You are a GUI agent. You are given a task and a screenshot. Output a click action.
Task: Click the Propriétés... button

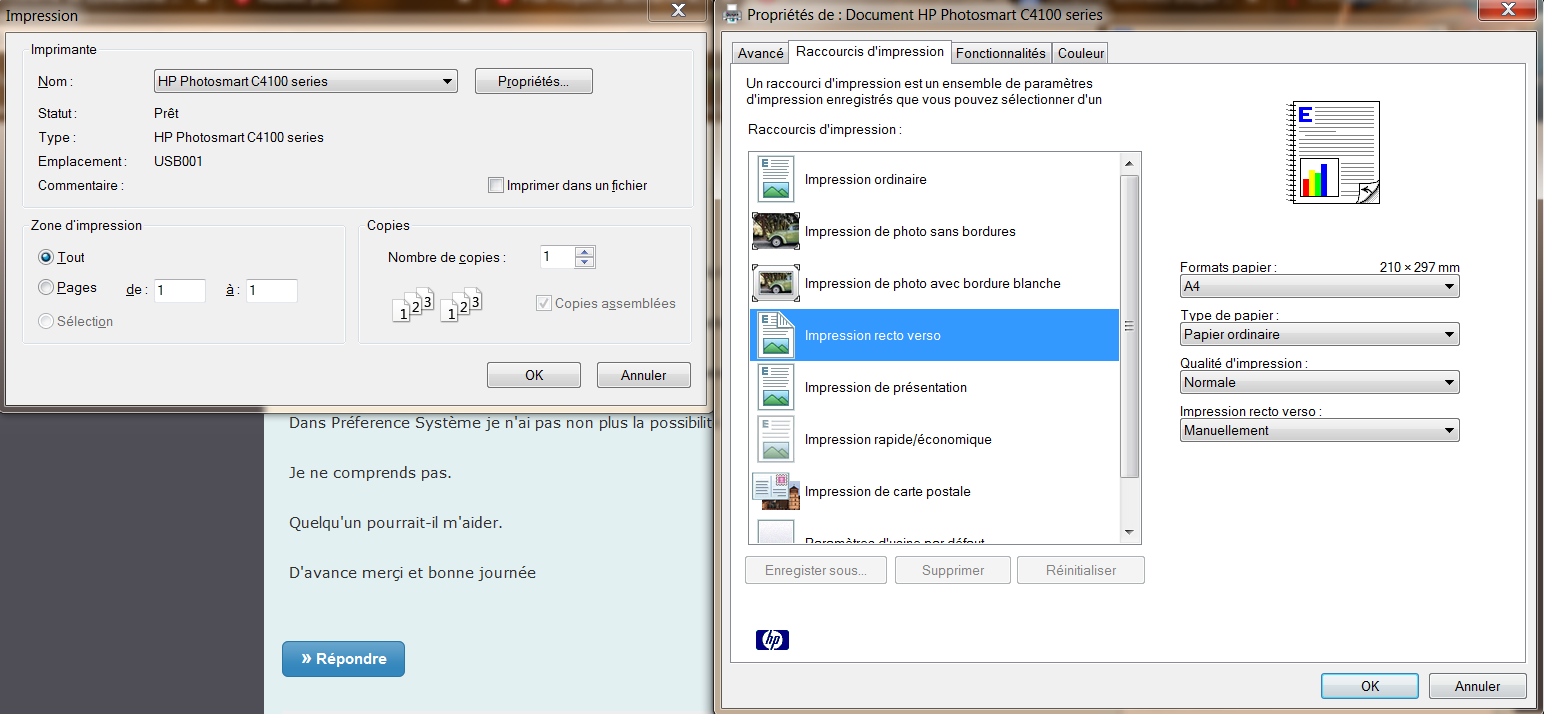click(533, 81)
